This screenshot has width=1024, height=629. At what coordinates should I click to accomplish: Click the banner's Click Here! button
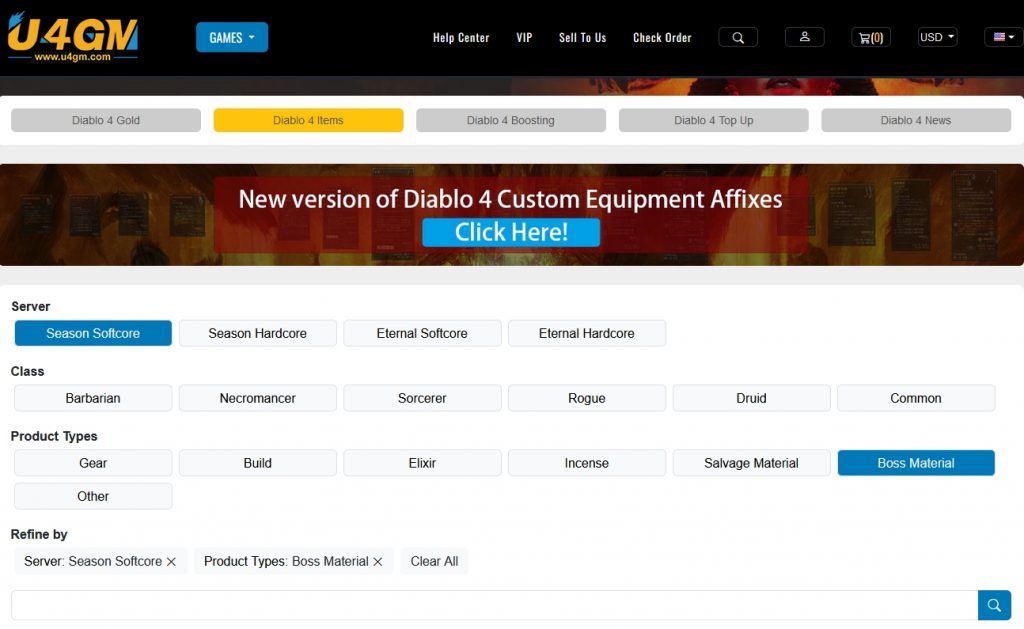coord(511,232)
